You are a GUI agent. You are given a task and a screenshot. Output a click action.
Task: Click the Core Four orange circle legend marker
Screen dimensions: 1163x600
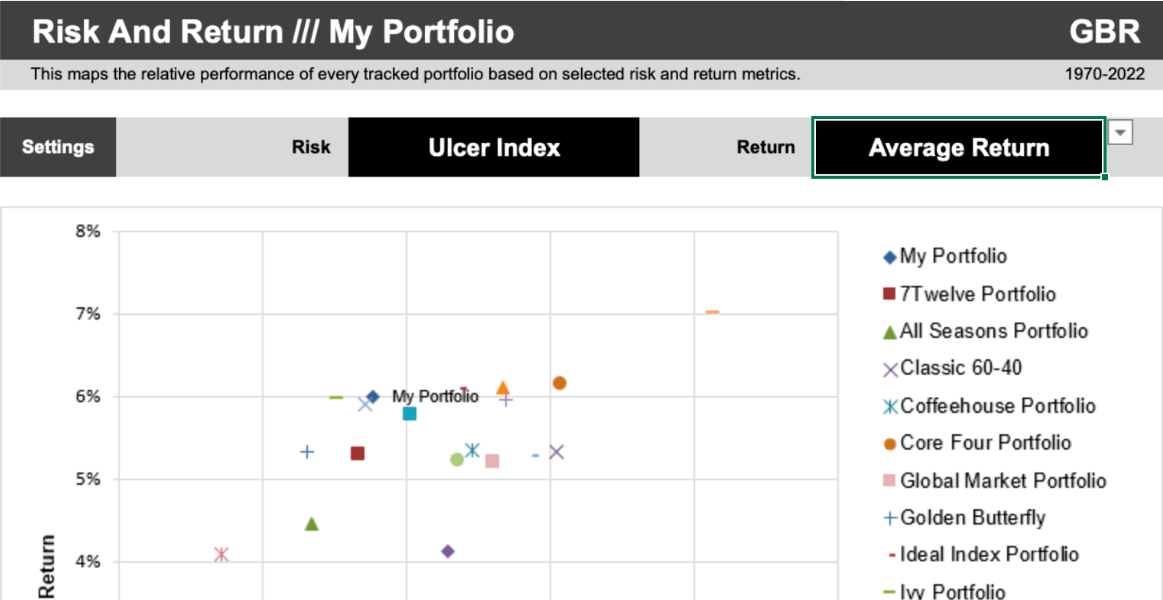coord(889,444)
